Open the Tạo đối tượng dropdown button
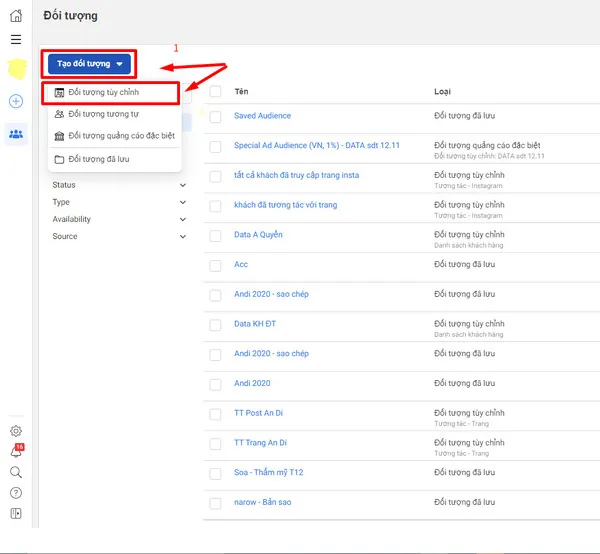Image resolution: width=600 pixels, height=554 pixels. click(90, 64)
